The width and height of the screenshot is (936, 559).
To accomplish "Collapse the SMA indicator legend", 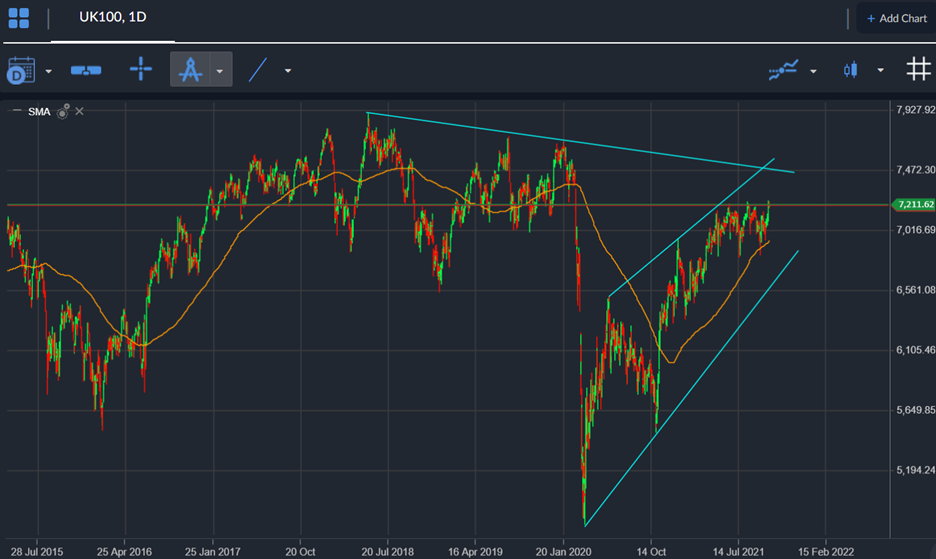I will (17, 111).
